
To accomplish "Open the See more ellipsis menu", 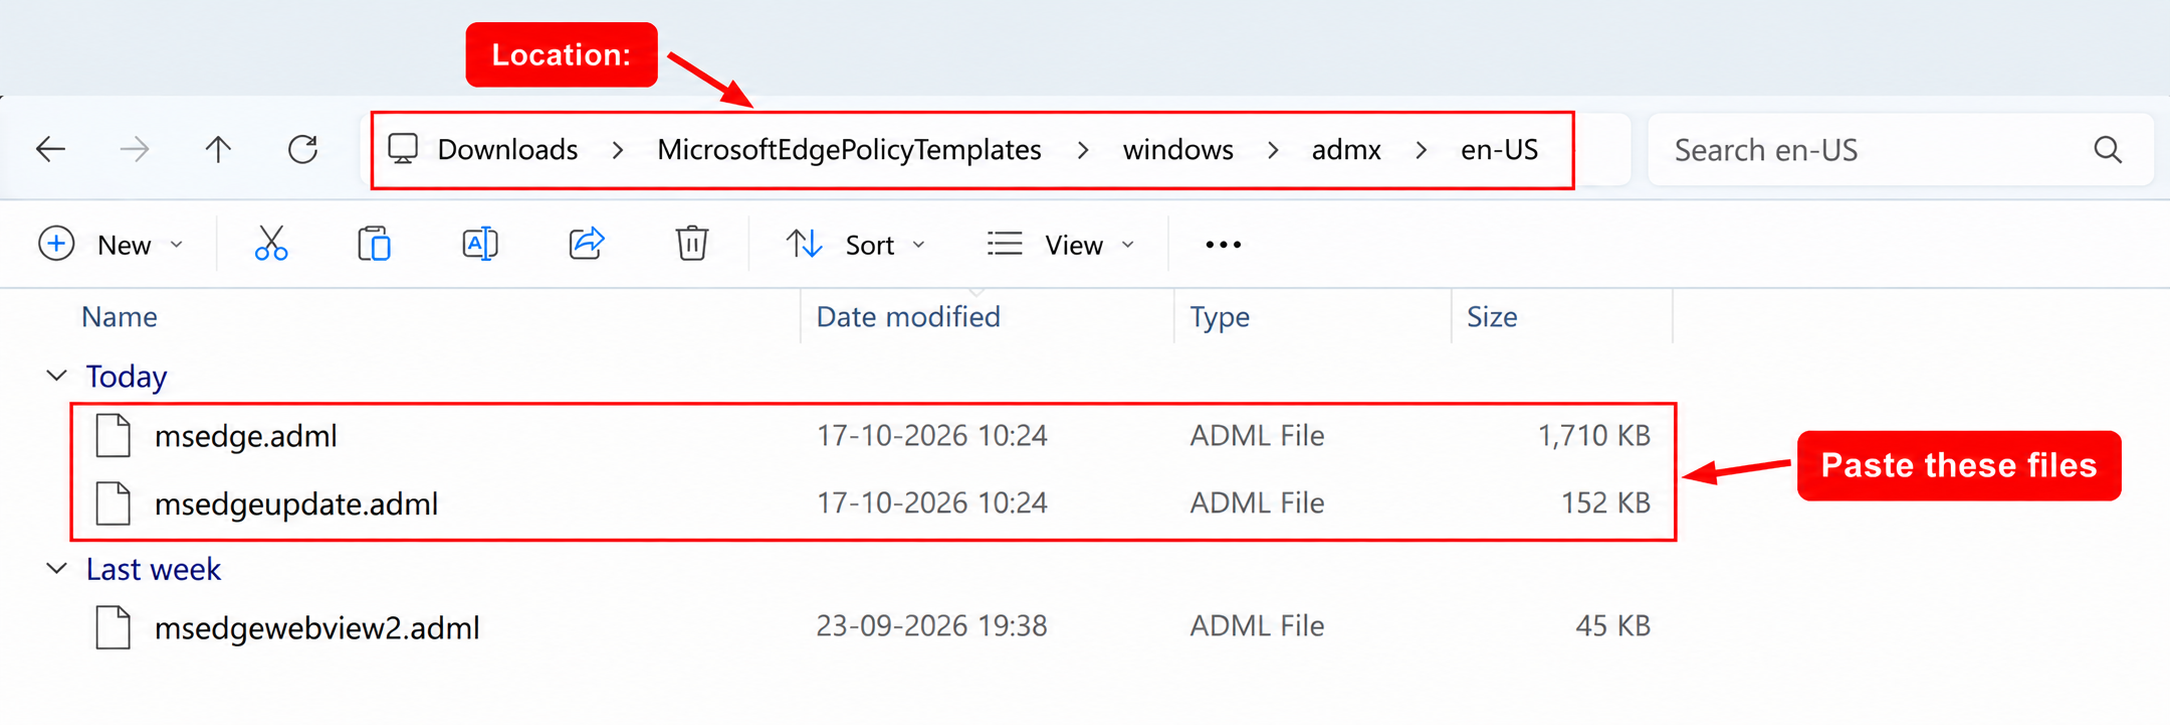I will (1223, 245).
